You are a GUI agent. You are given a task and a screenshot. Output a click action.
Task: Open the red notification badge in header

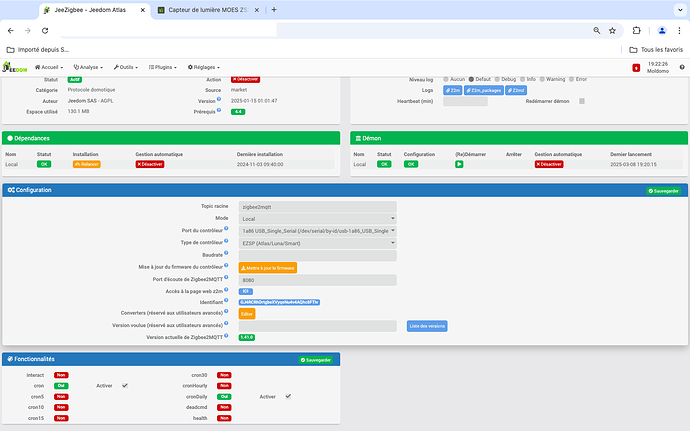coord(636,68)
